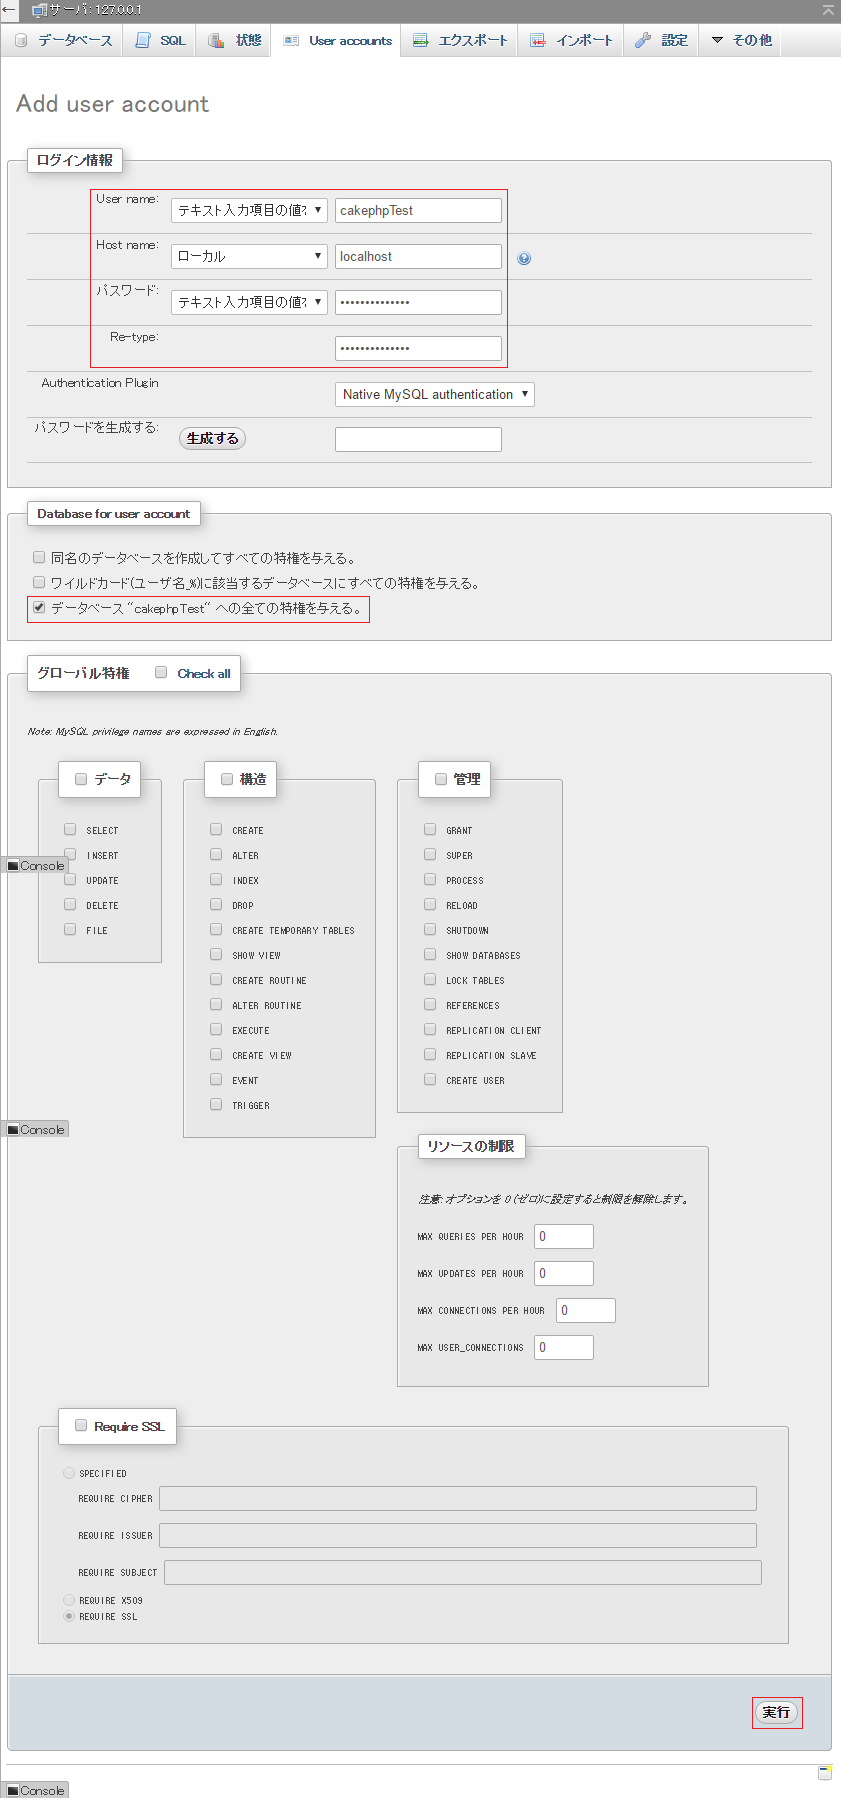Click the password input field
Viewport: 841px width, 1811px height.
click(418, 302)
